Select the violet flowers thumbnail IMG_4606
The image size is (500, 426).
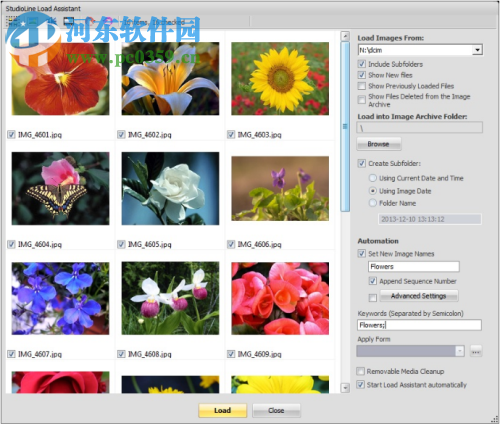pos(280,188)
